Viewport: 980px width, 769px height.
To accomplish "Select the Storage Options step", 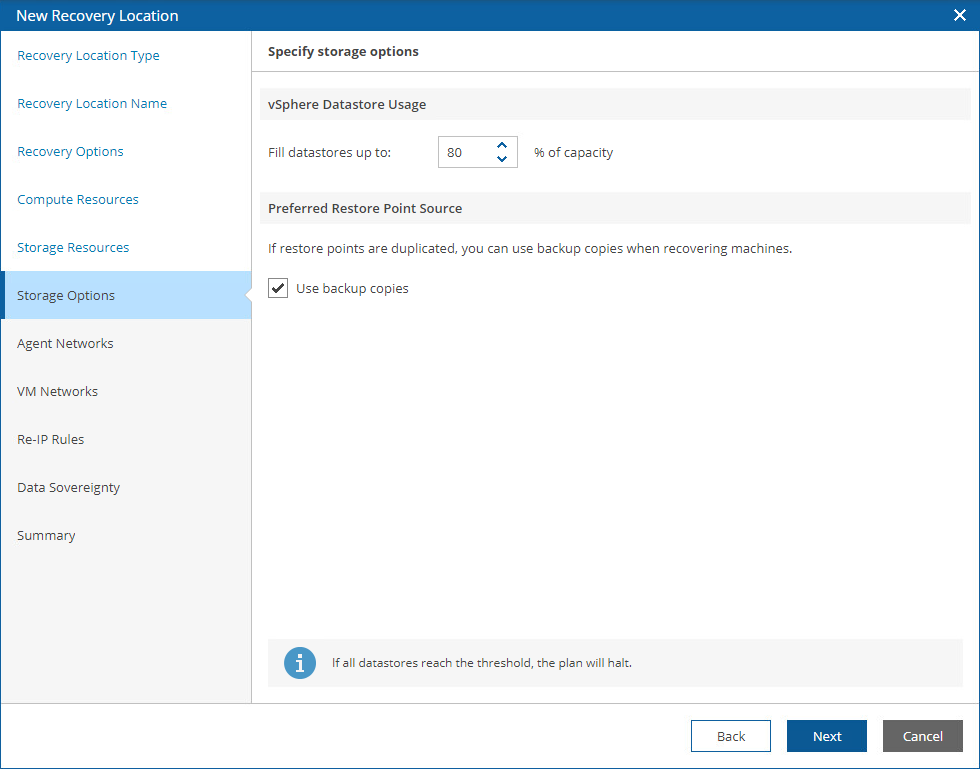I will coord(66,296).
